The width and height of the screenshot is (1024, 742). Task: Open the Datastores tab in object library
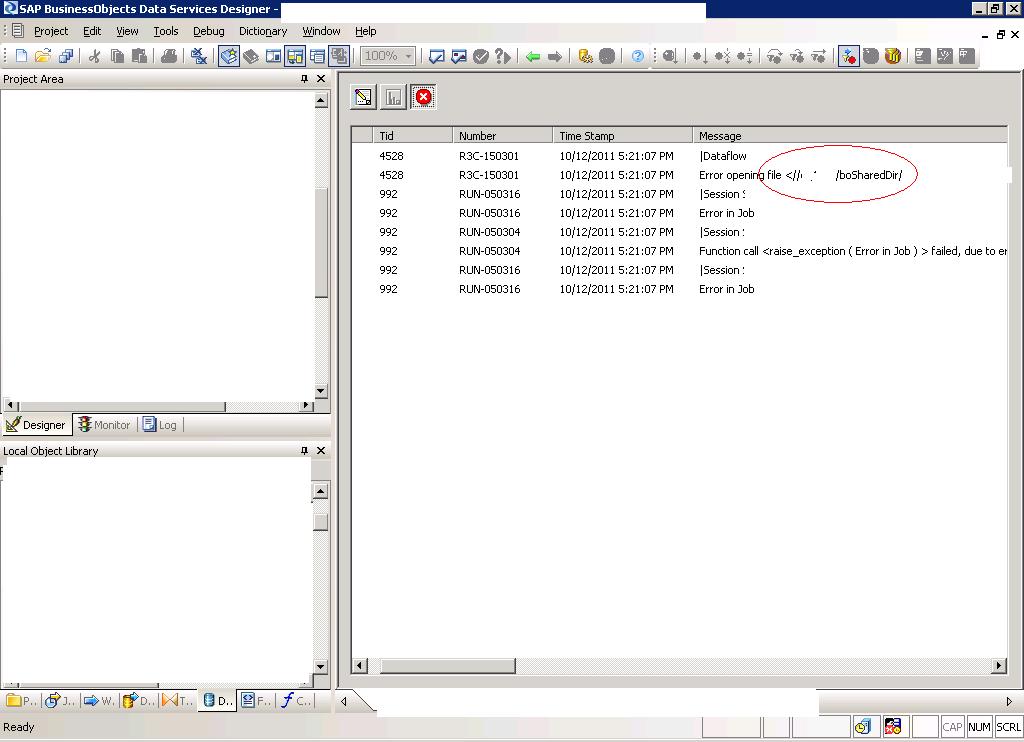point(217,700)
